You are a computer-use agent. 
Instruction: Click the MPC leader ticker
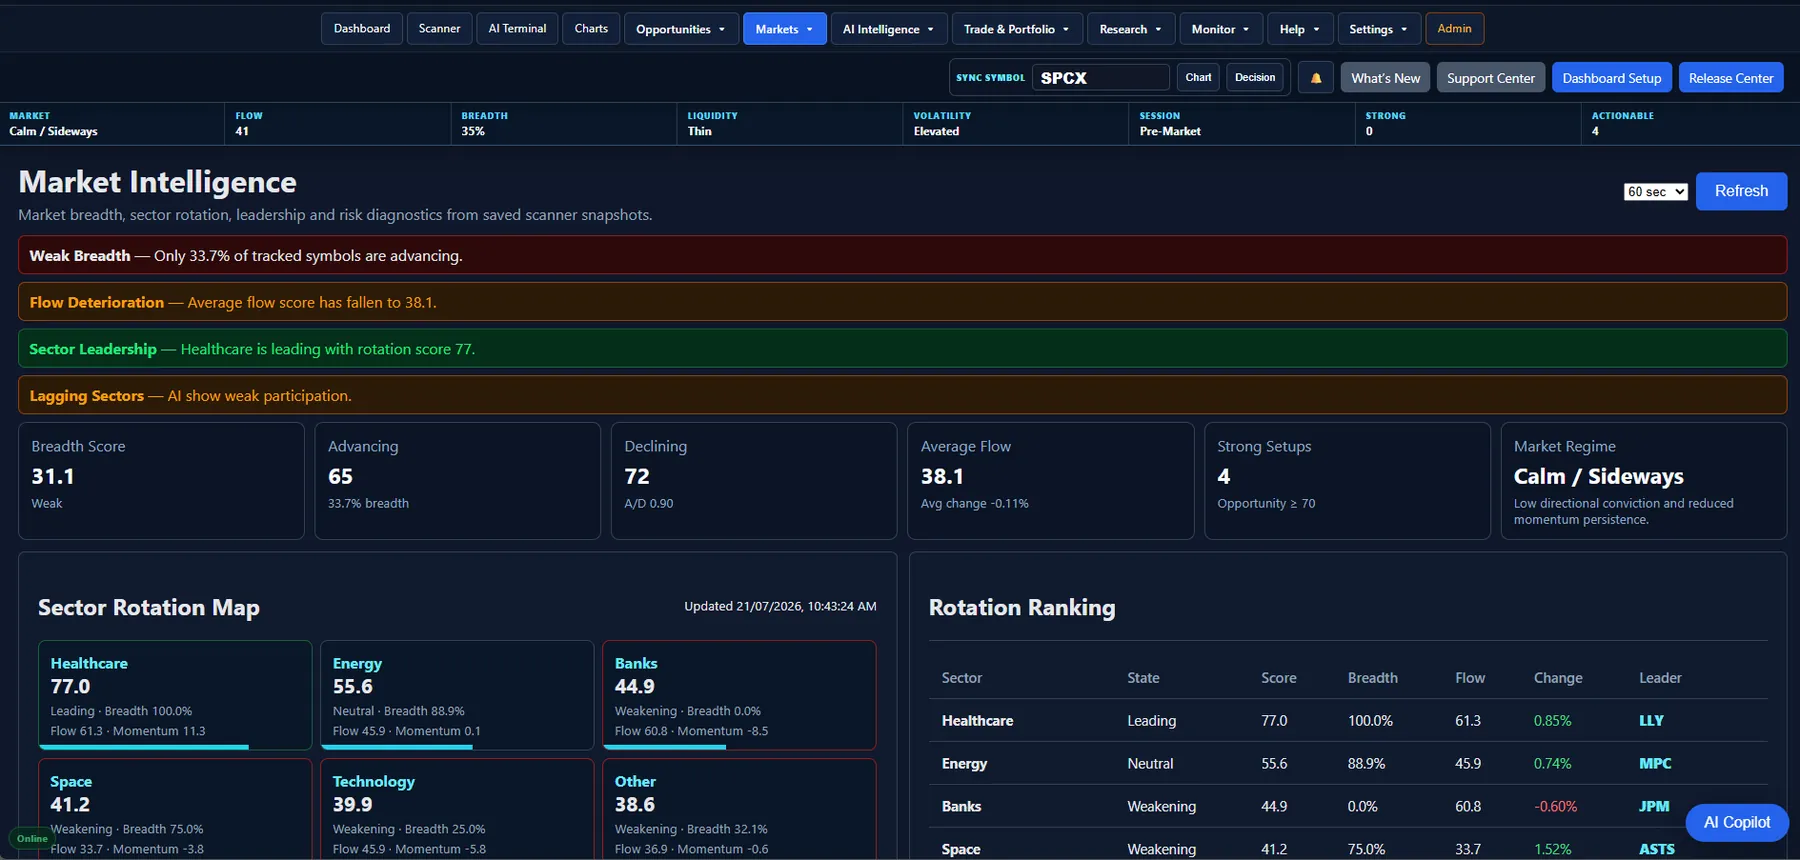1655,763
